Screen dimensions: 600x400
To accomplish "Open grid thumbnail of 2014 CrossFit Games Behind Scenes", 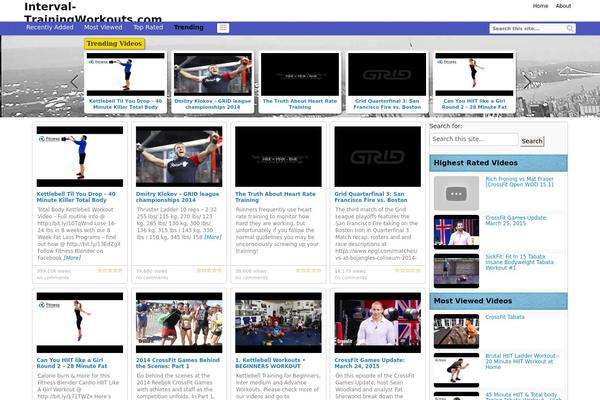I will click(x=179, y=323).
